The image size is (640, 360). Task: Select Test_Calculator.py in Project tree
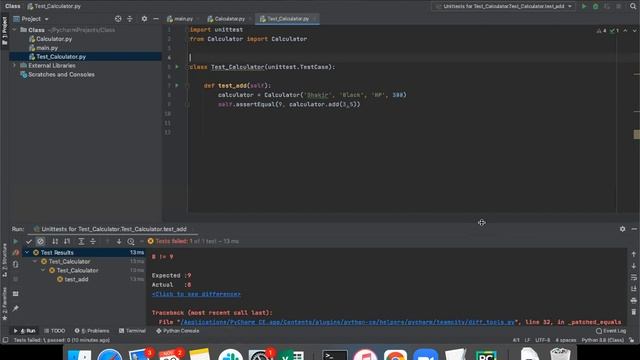coord(57,57)
